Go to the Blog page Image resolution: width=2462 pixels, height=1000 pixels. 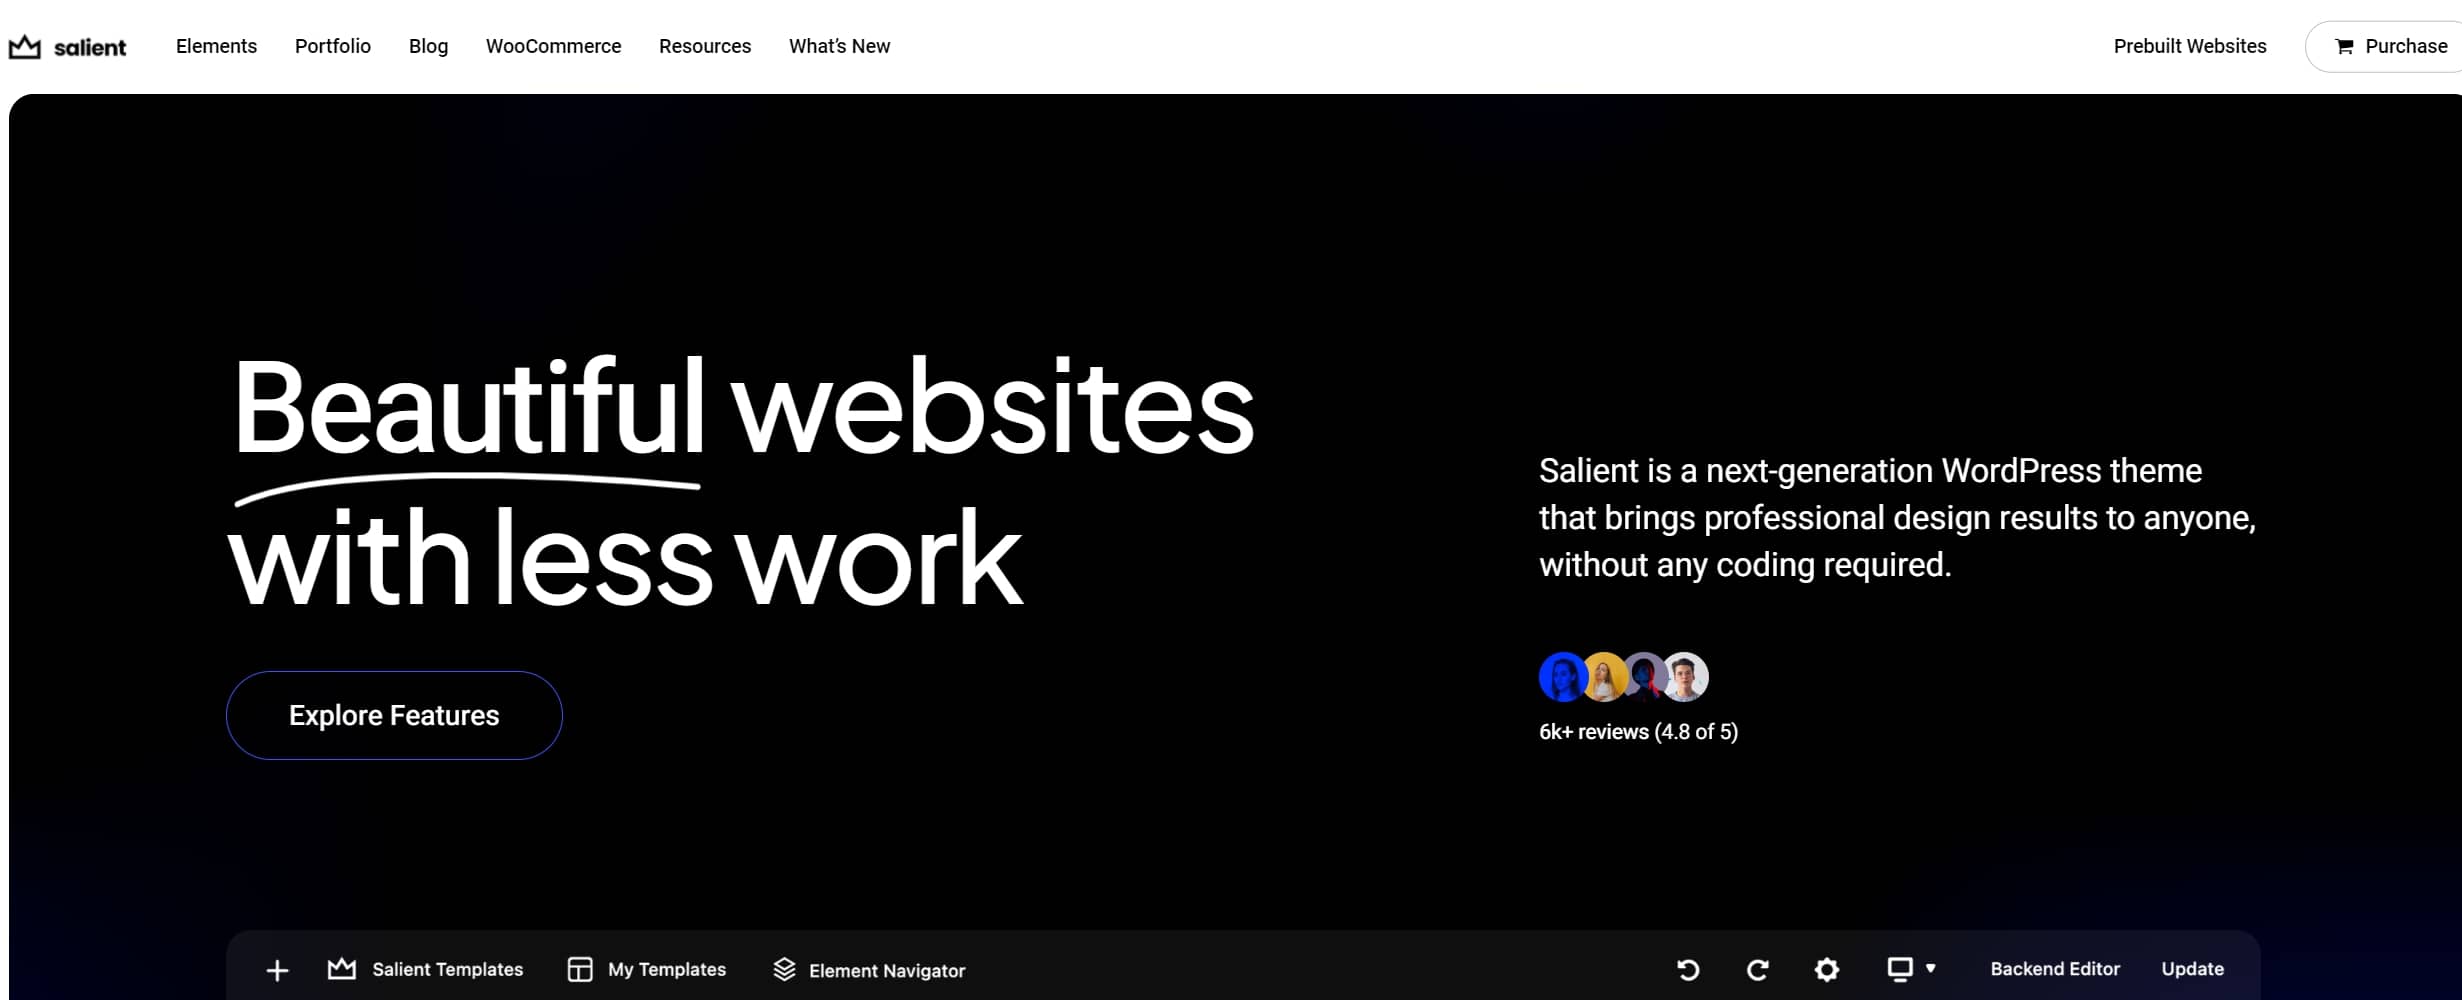428,46
